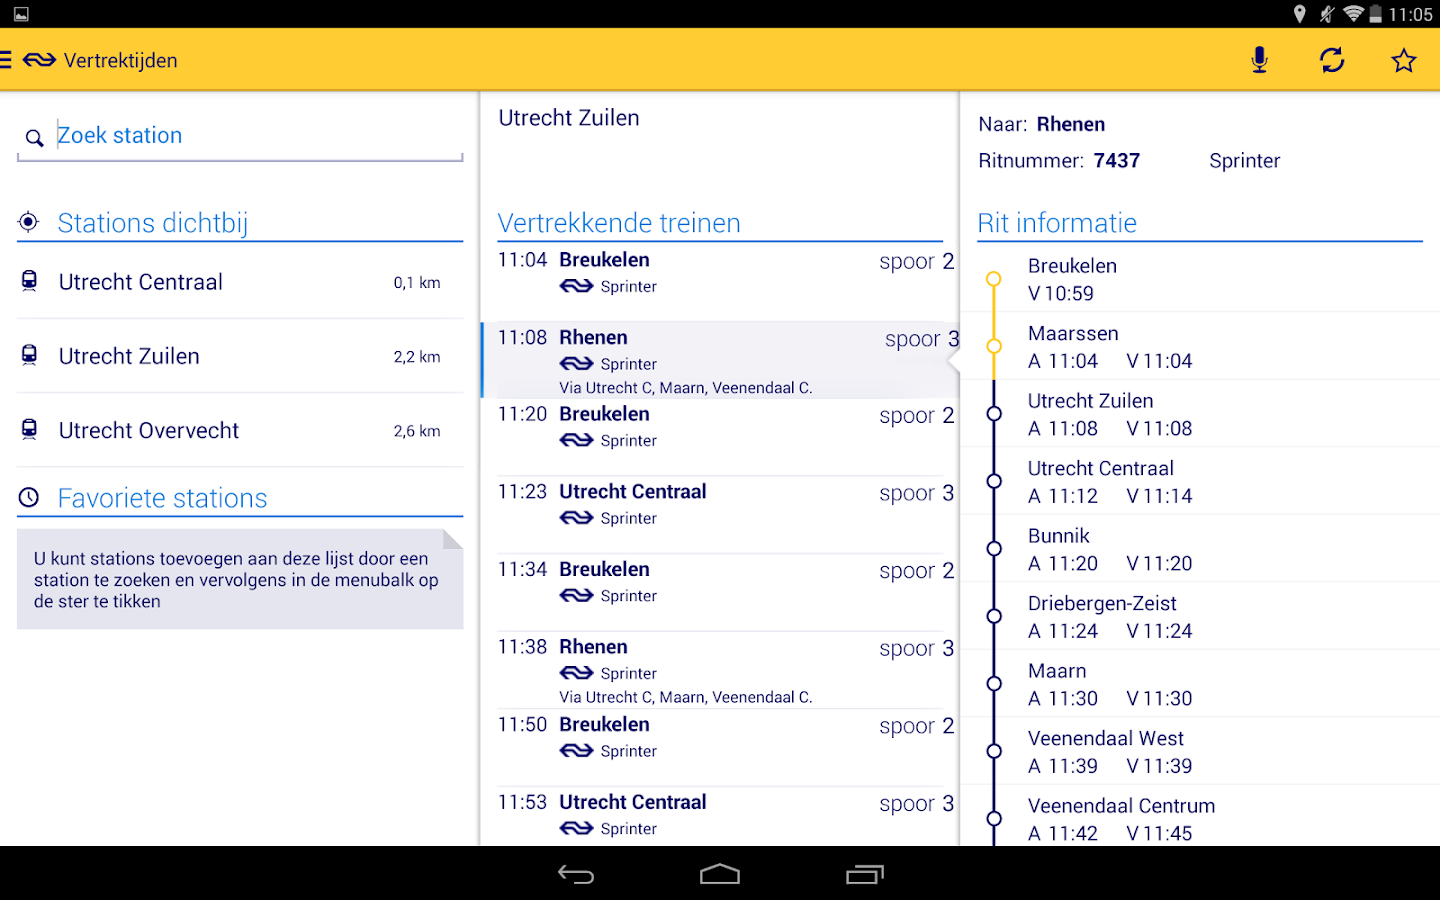Tap NS Sprinter logo on 11:20 row
The height and width of the screenshot is (900, 1440).
point(576,440)
